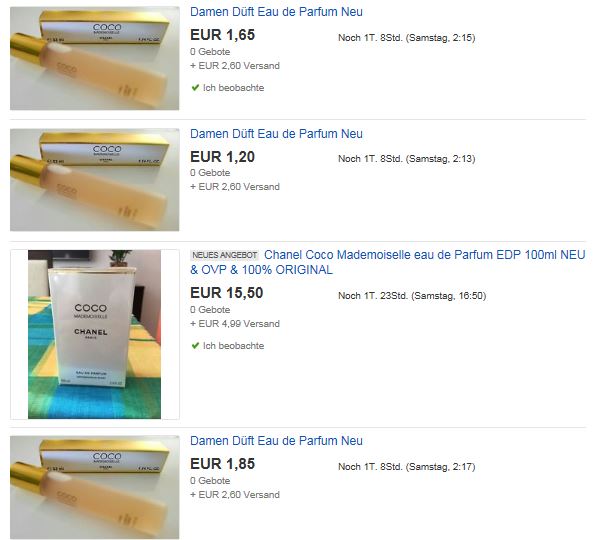Open 'Chanel Coco Mademoiselle eau de Parfum EDP 100ml' link
The height and width of the screenshot is (540, 593).
pyautogui.click(x=388, y=262)
